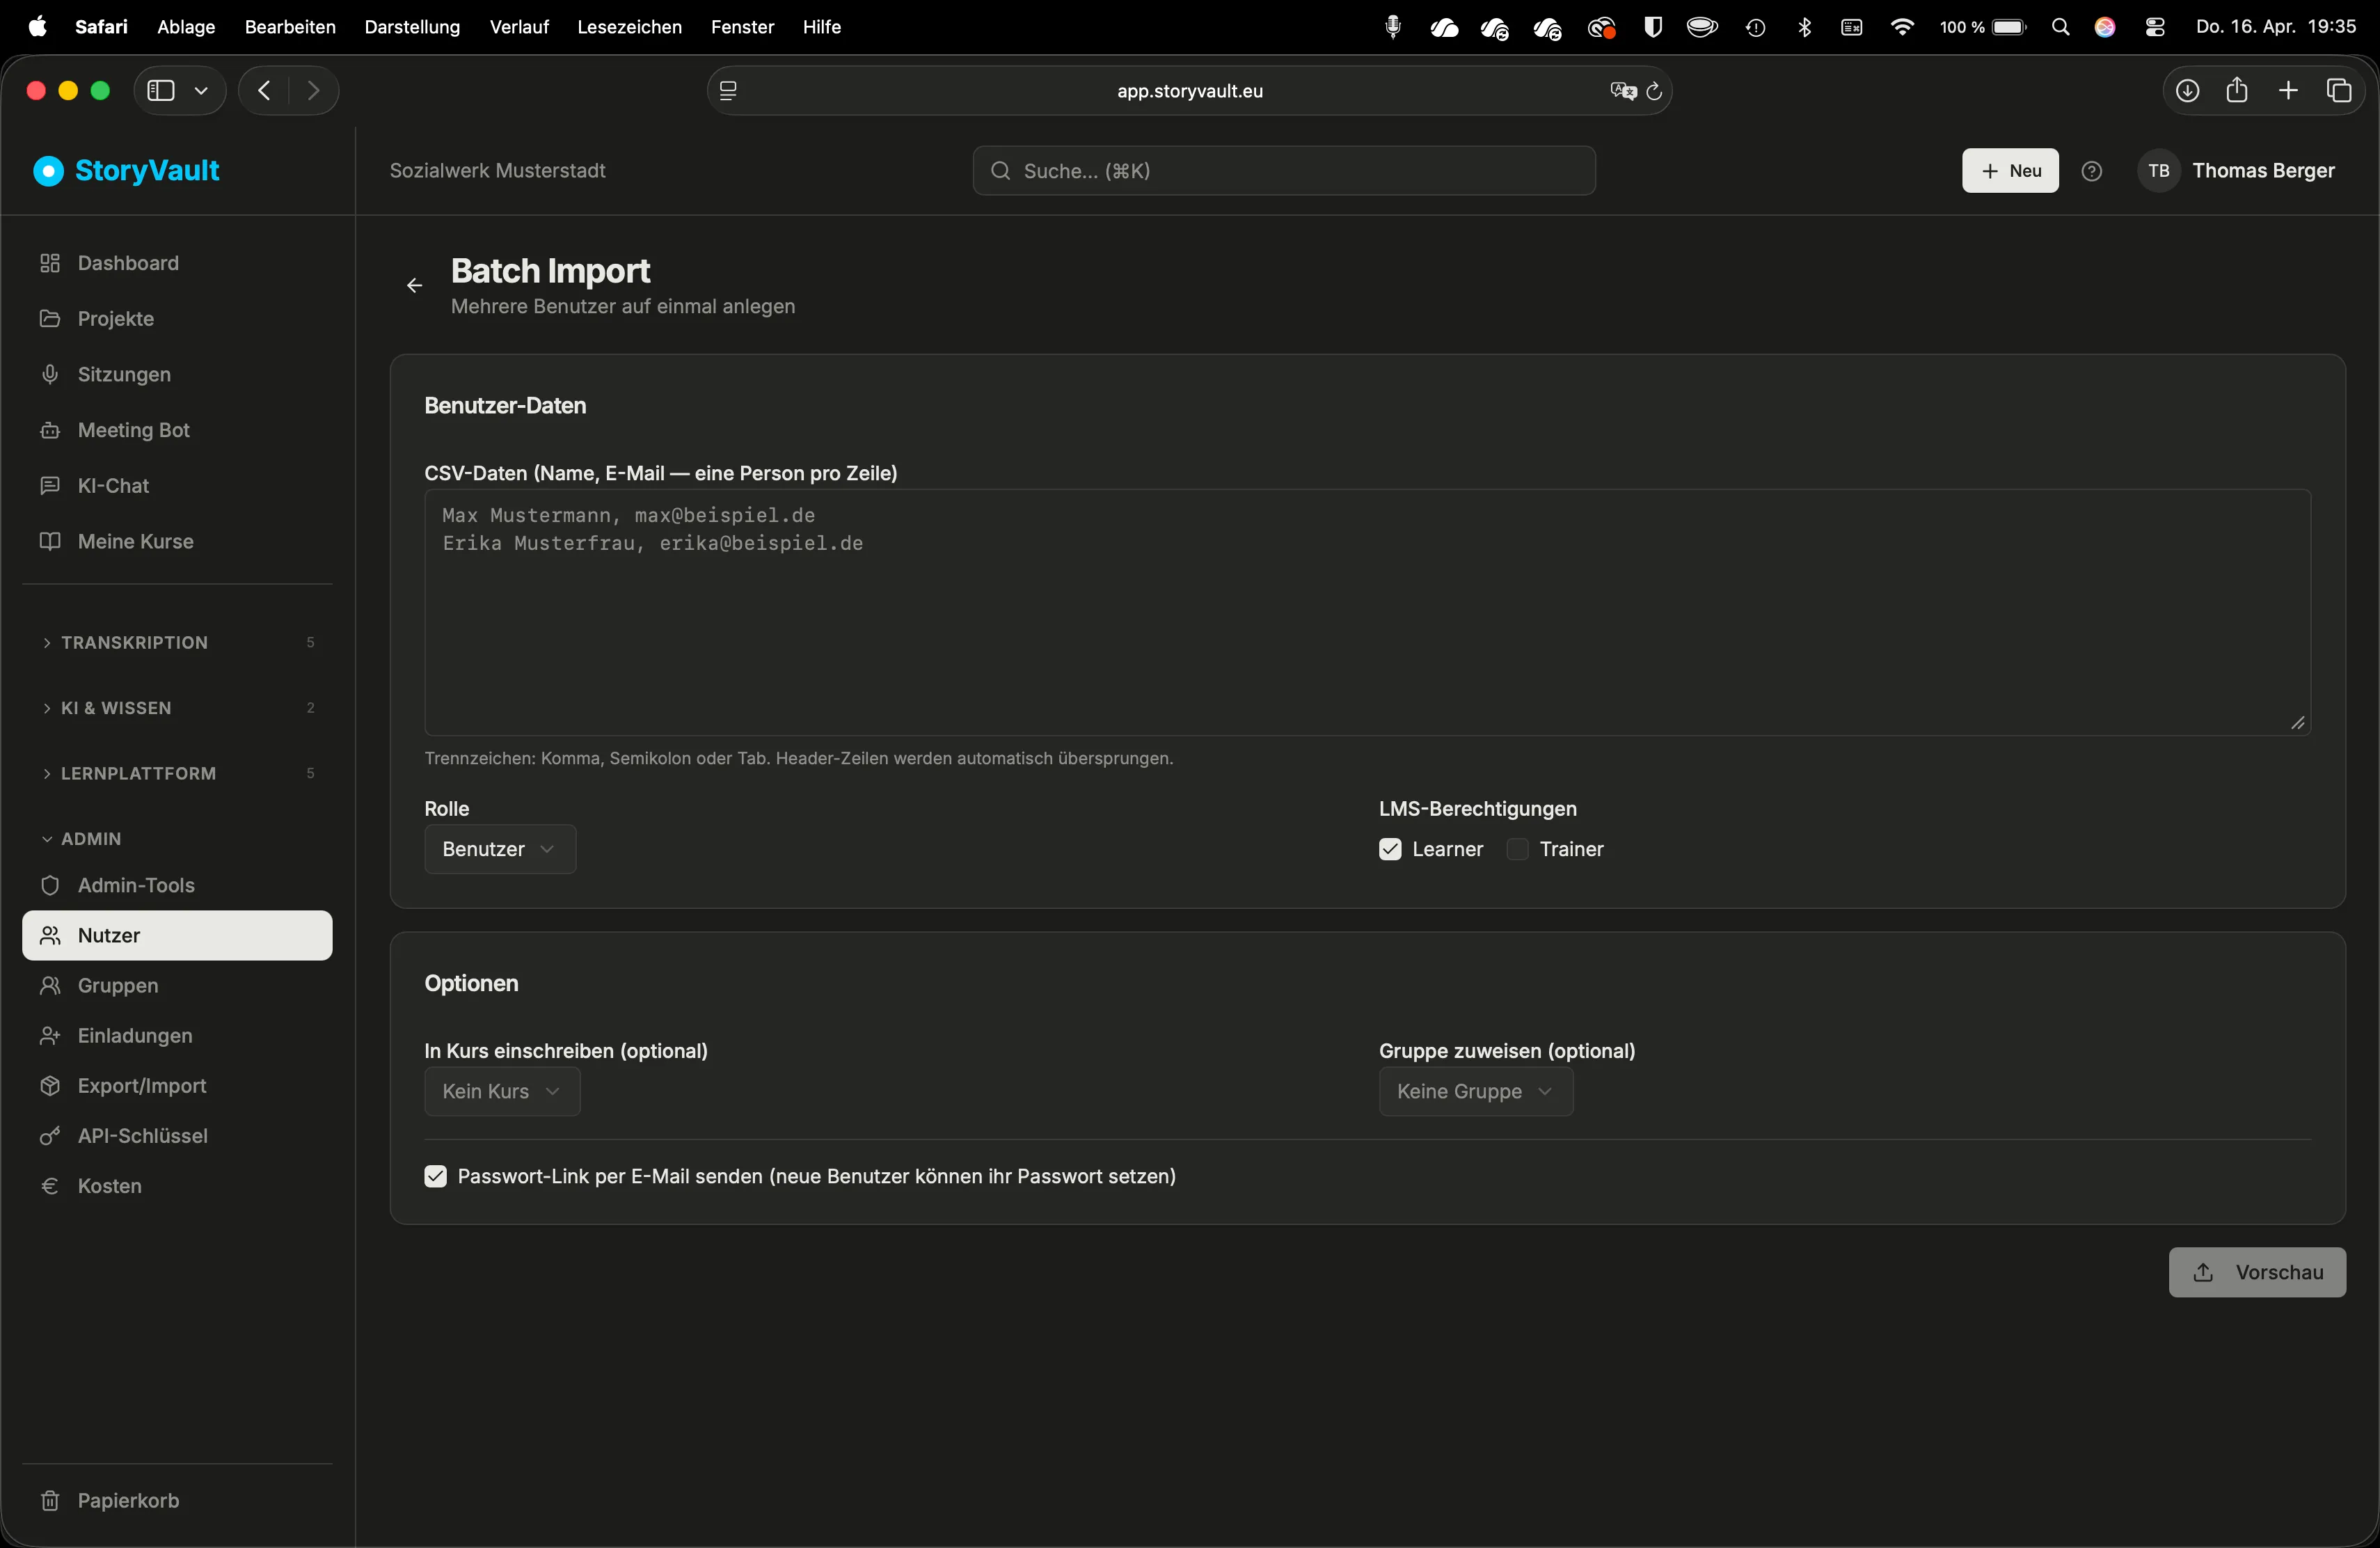
Task: Open the Keine Gruppe dropdown
Action: click(1476, 1091)
